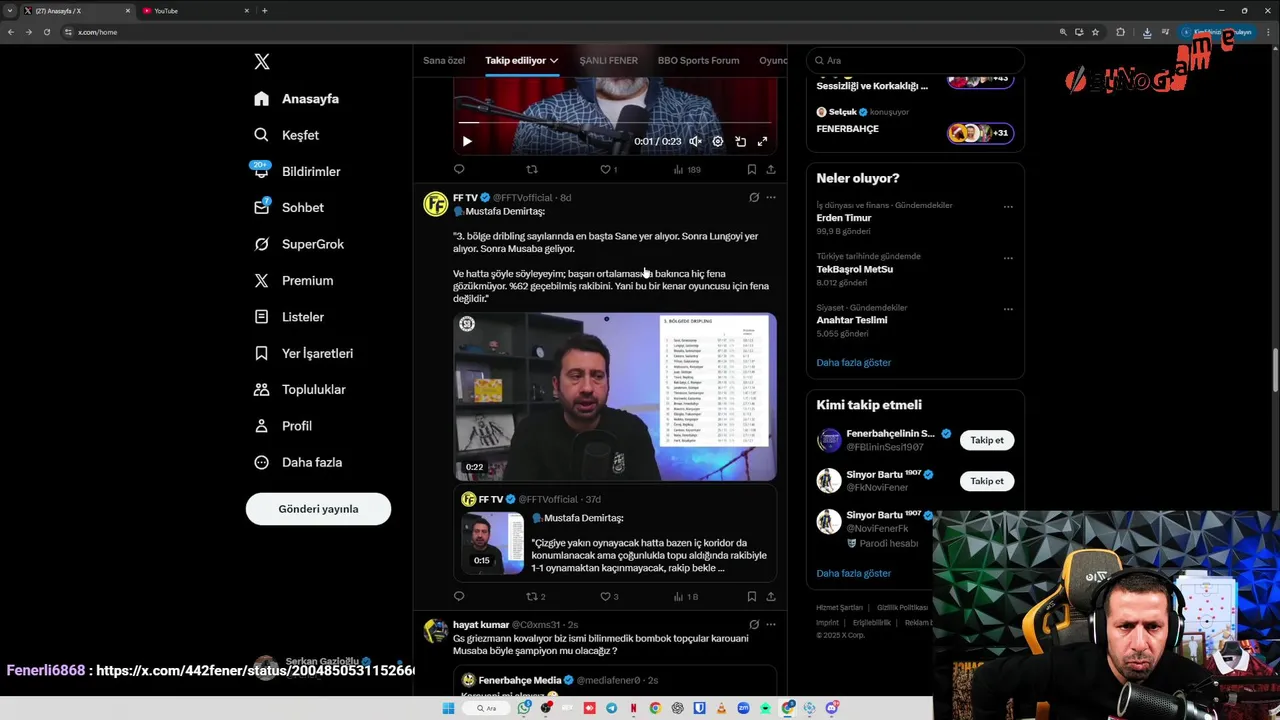Open more options on FF TV post
The image size is (1280, 720).
[x=771, y=198]
